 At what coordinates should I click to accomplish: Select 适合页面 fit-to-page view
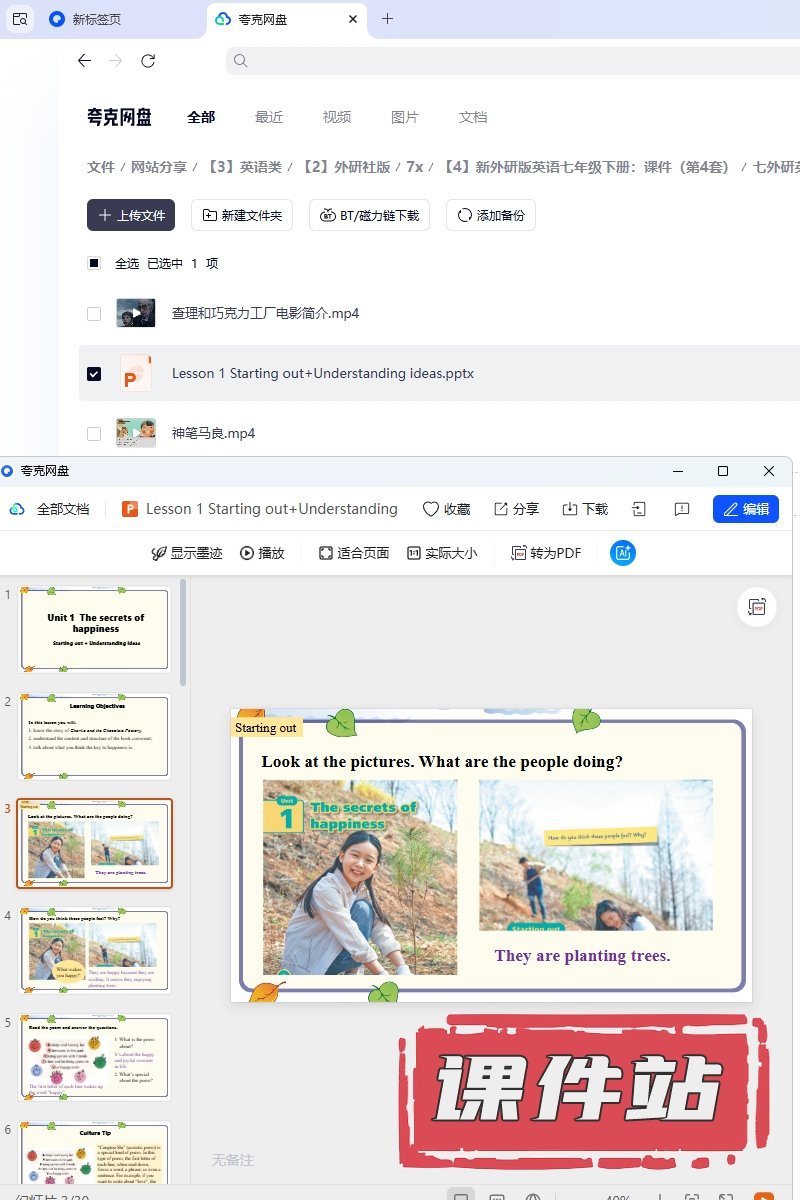coord(353,553)
